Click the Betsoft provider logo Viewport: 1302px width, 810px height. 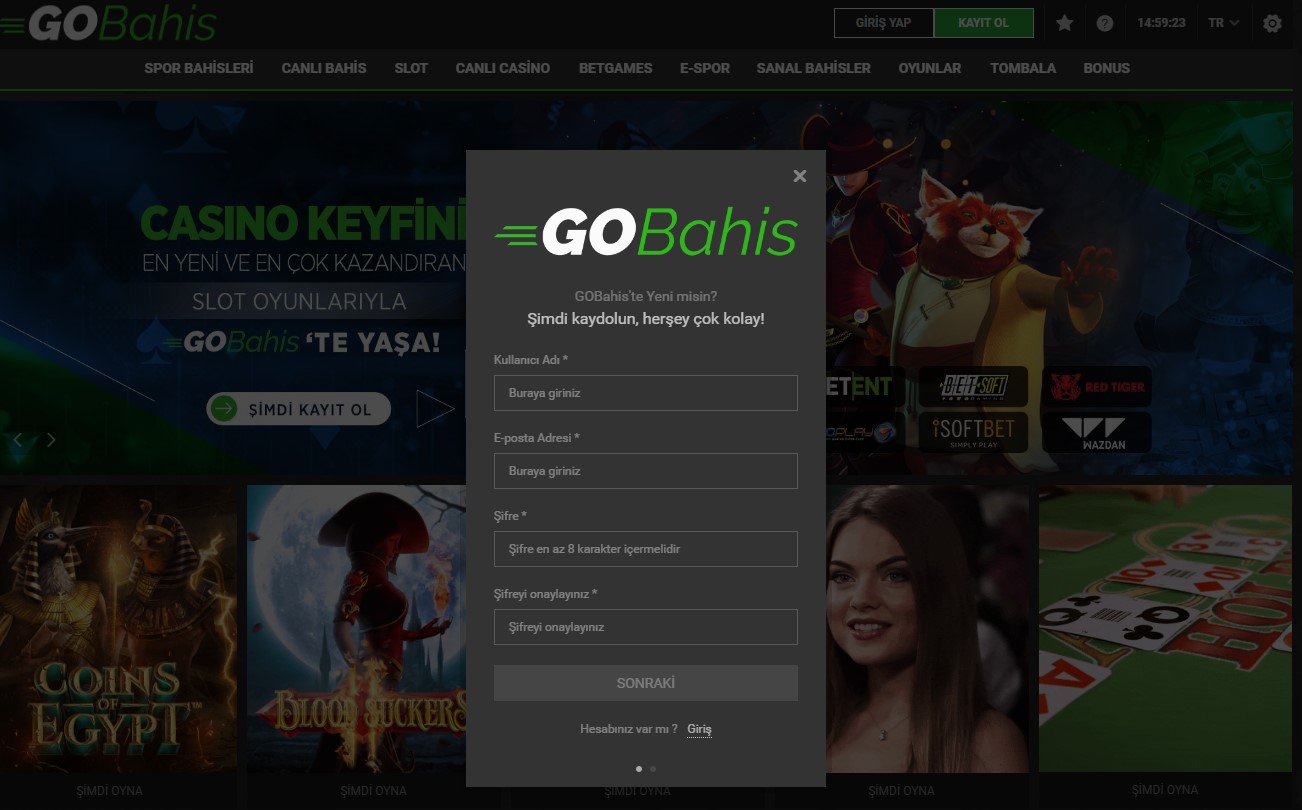[973, 386]
